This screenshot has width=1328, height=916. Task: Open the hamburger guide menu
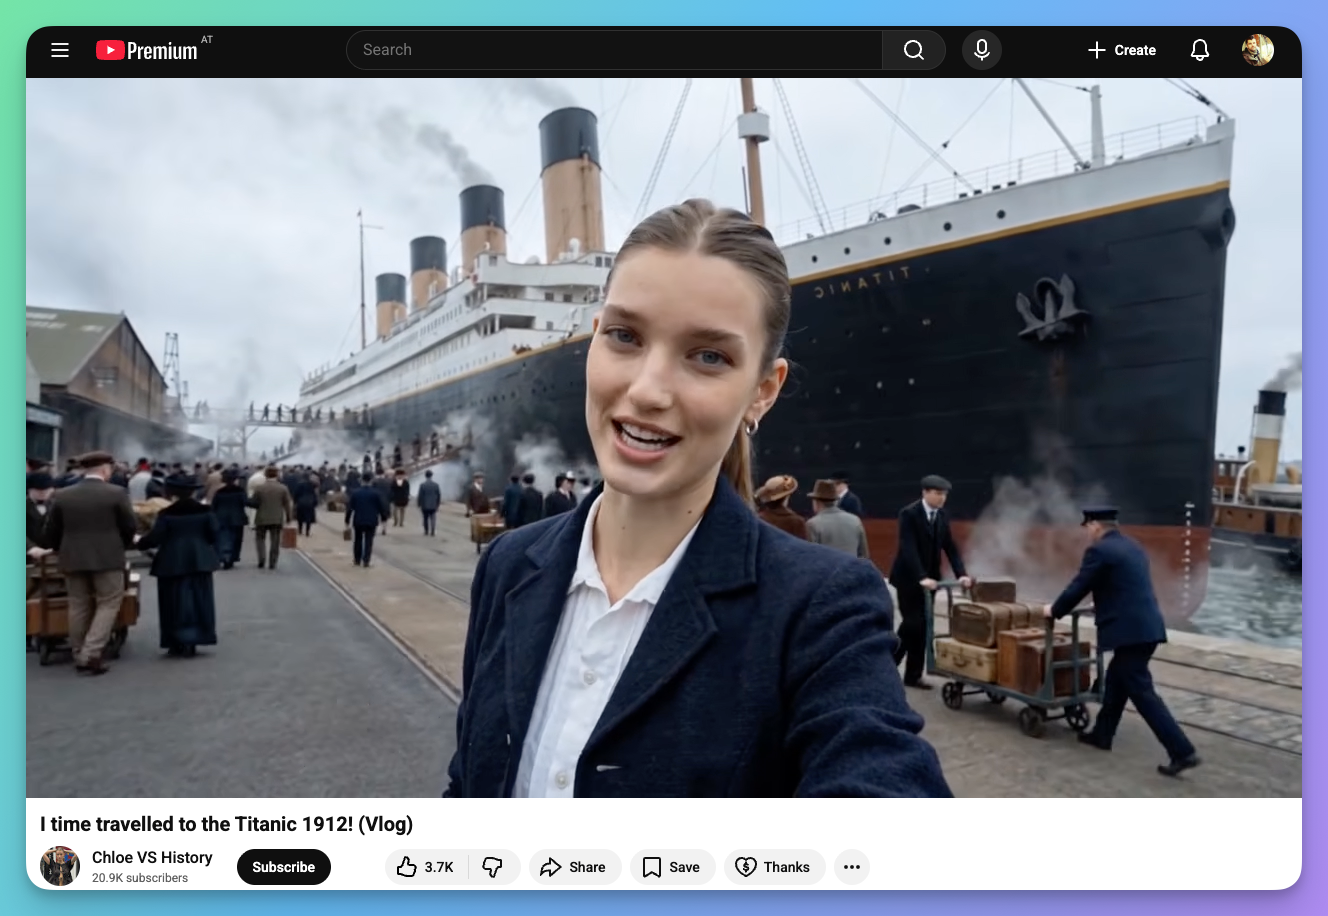pos(60,50)
